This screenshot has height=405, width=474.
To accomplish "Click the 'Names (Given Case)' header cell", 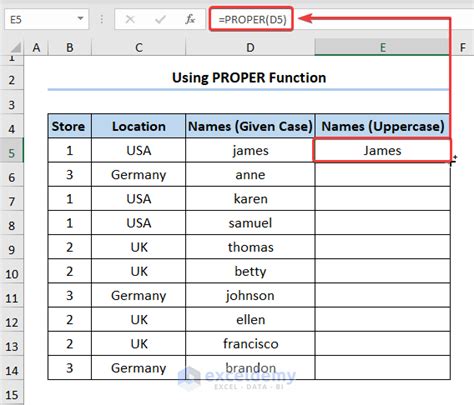I will pos(250,126).
